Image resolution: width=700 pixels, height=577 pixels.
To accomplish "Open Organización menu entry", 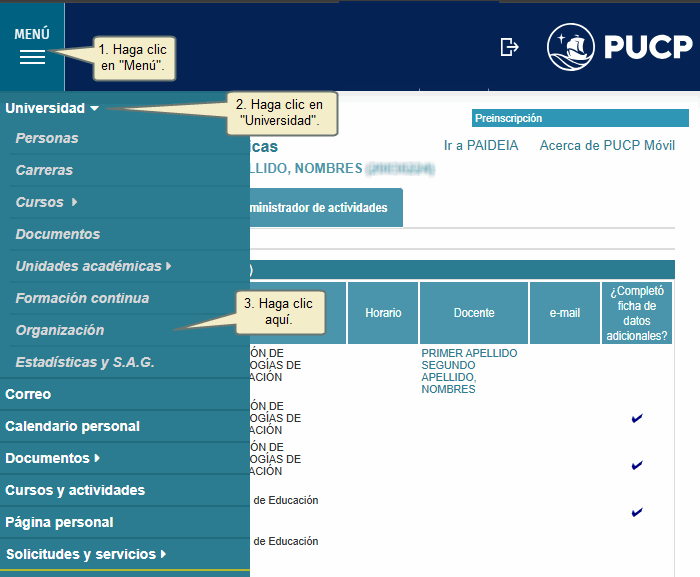I will click(60, 330).
